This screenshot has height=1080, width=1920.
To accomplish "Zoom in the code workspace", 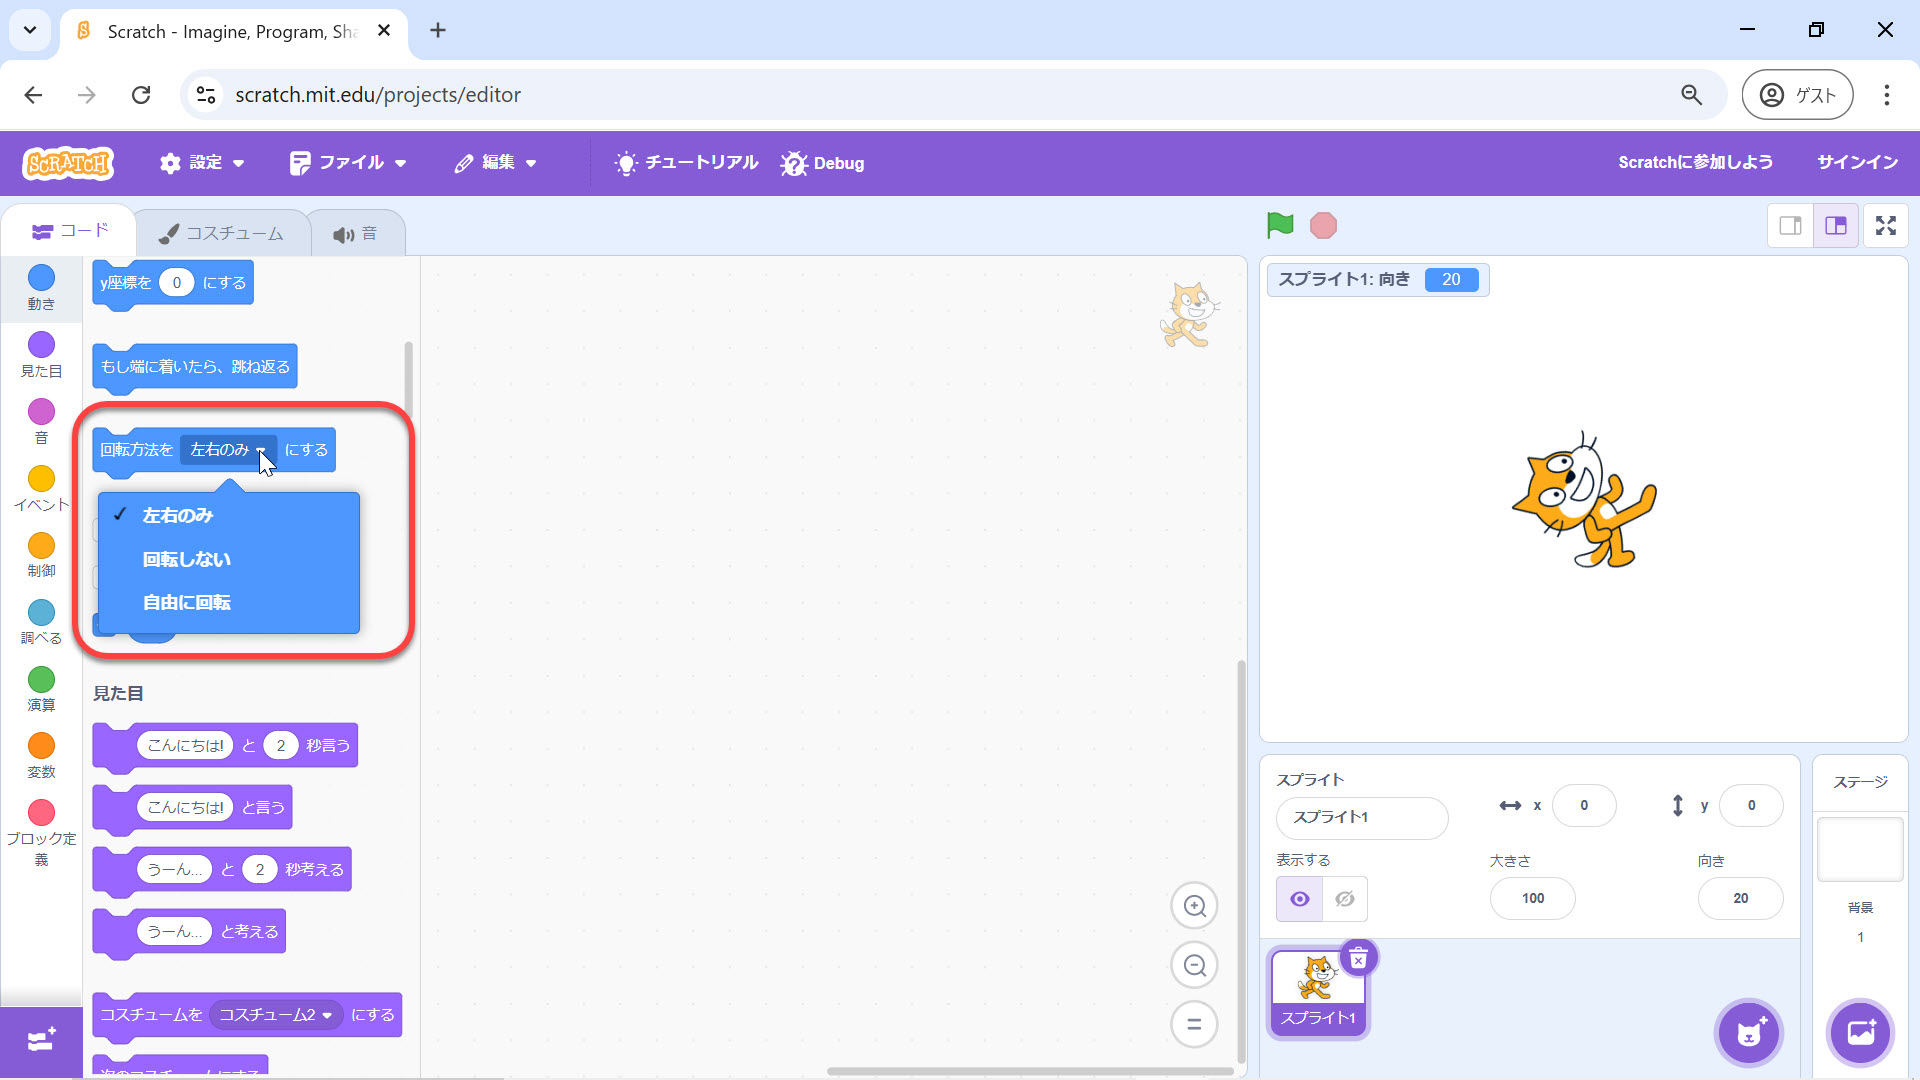I will point(1194,906).
